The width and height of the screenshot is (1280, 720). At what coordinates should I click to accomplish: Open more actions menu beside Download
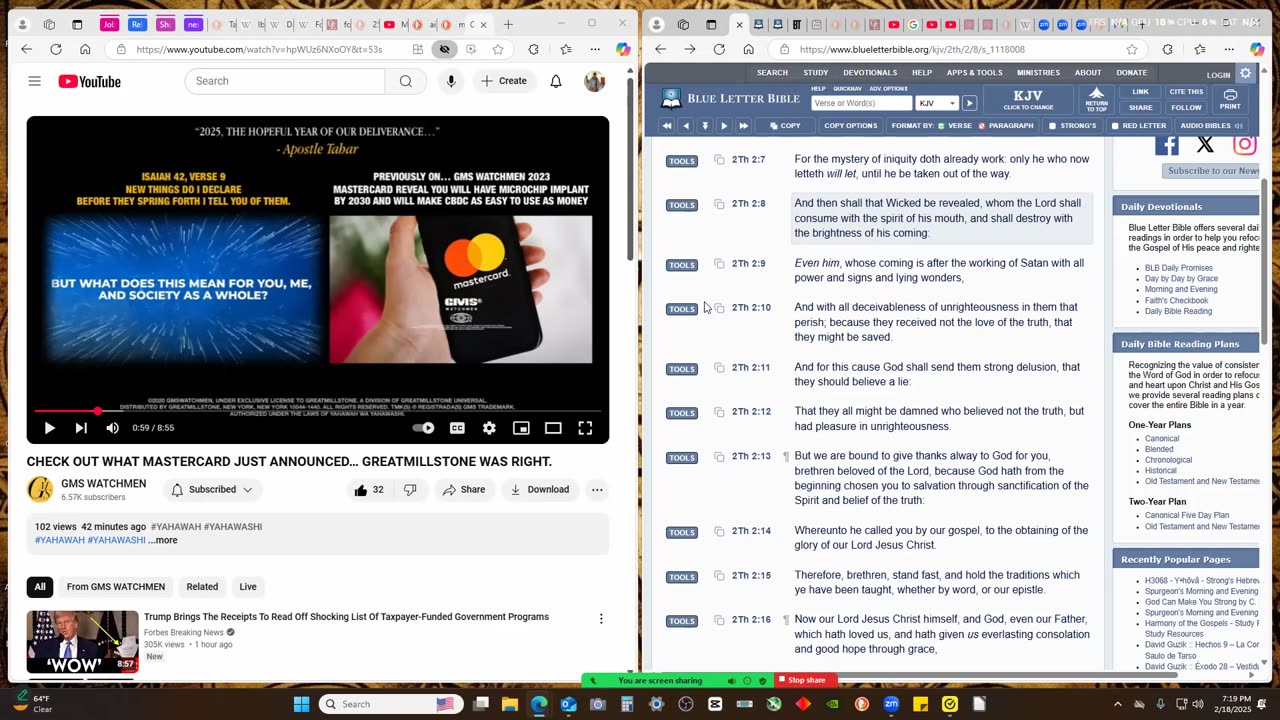(x=597, y=490)
